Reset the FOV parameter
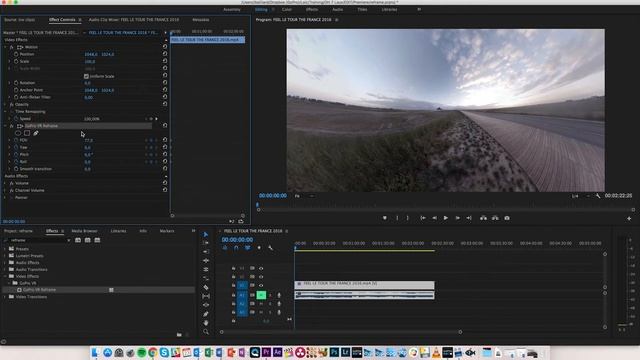Viewport: 640px width, 360px height. (165, 140)
